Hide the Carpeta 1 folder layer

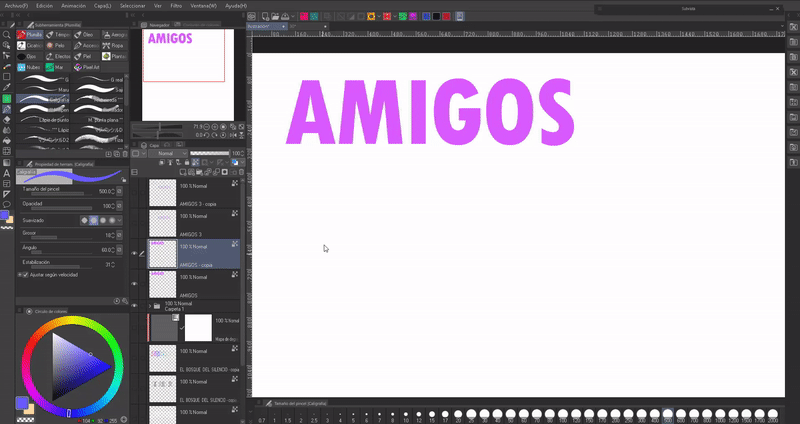pyautogui.click(x=135, y=306)
